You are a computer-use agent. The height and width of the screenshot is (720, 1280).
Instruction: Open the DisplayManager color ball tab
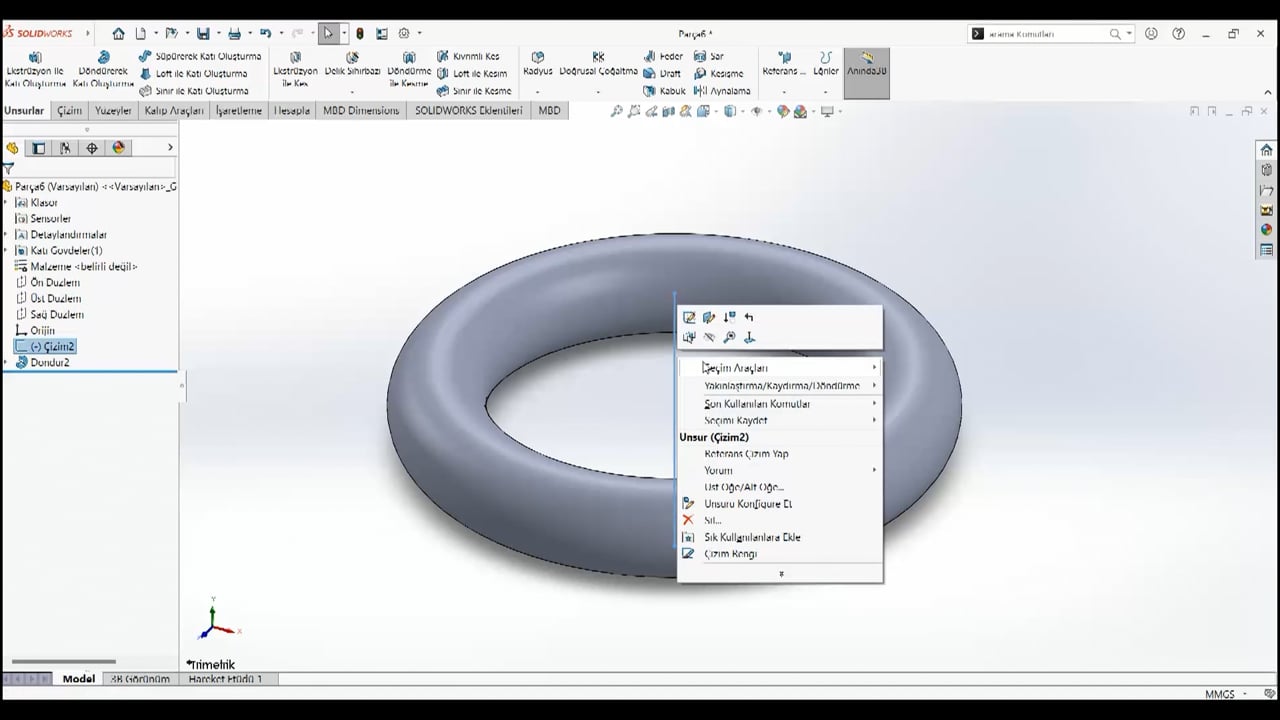pos(118,148)
